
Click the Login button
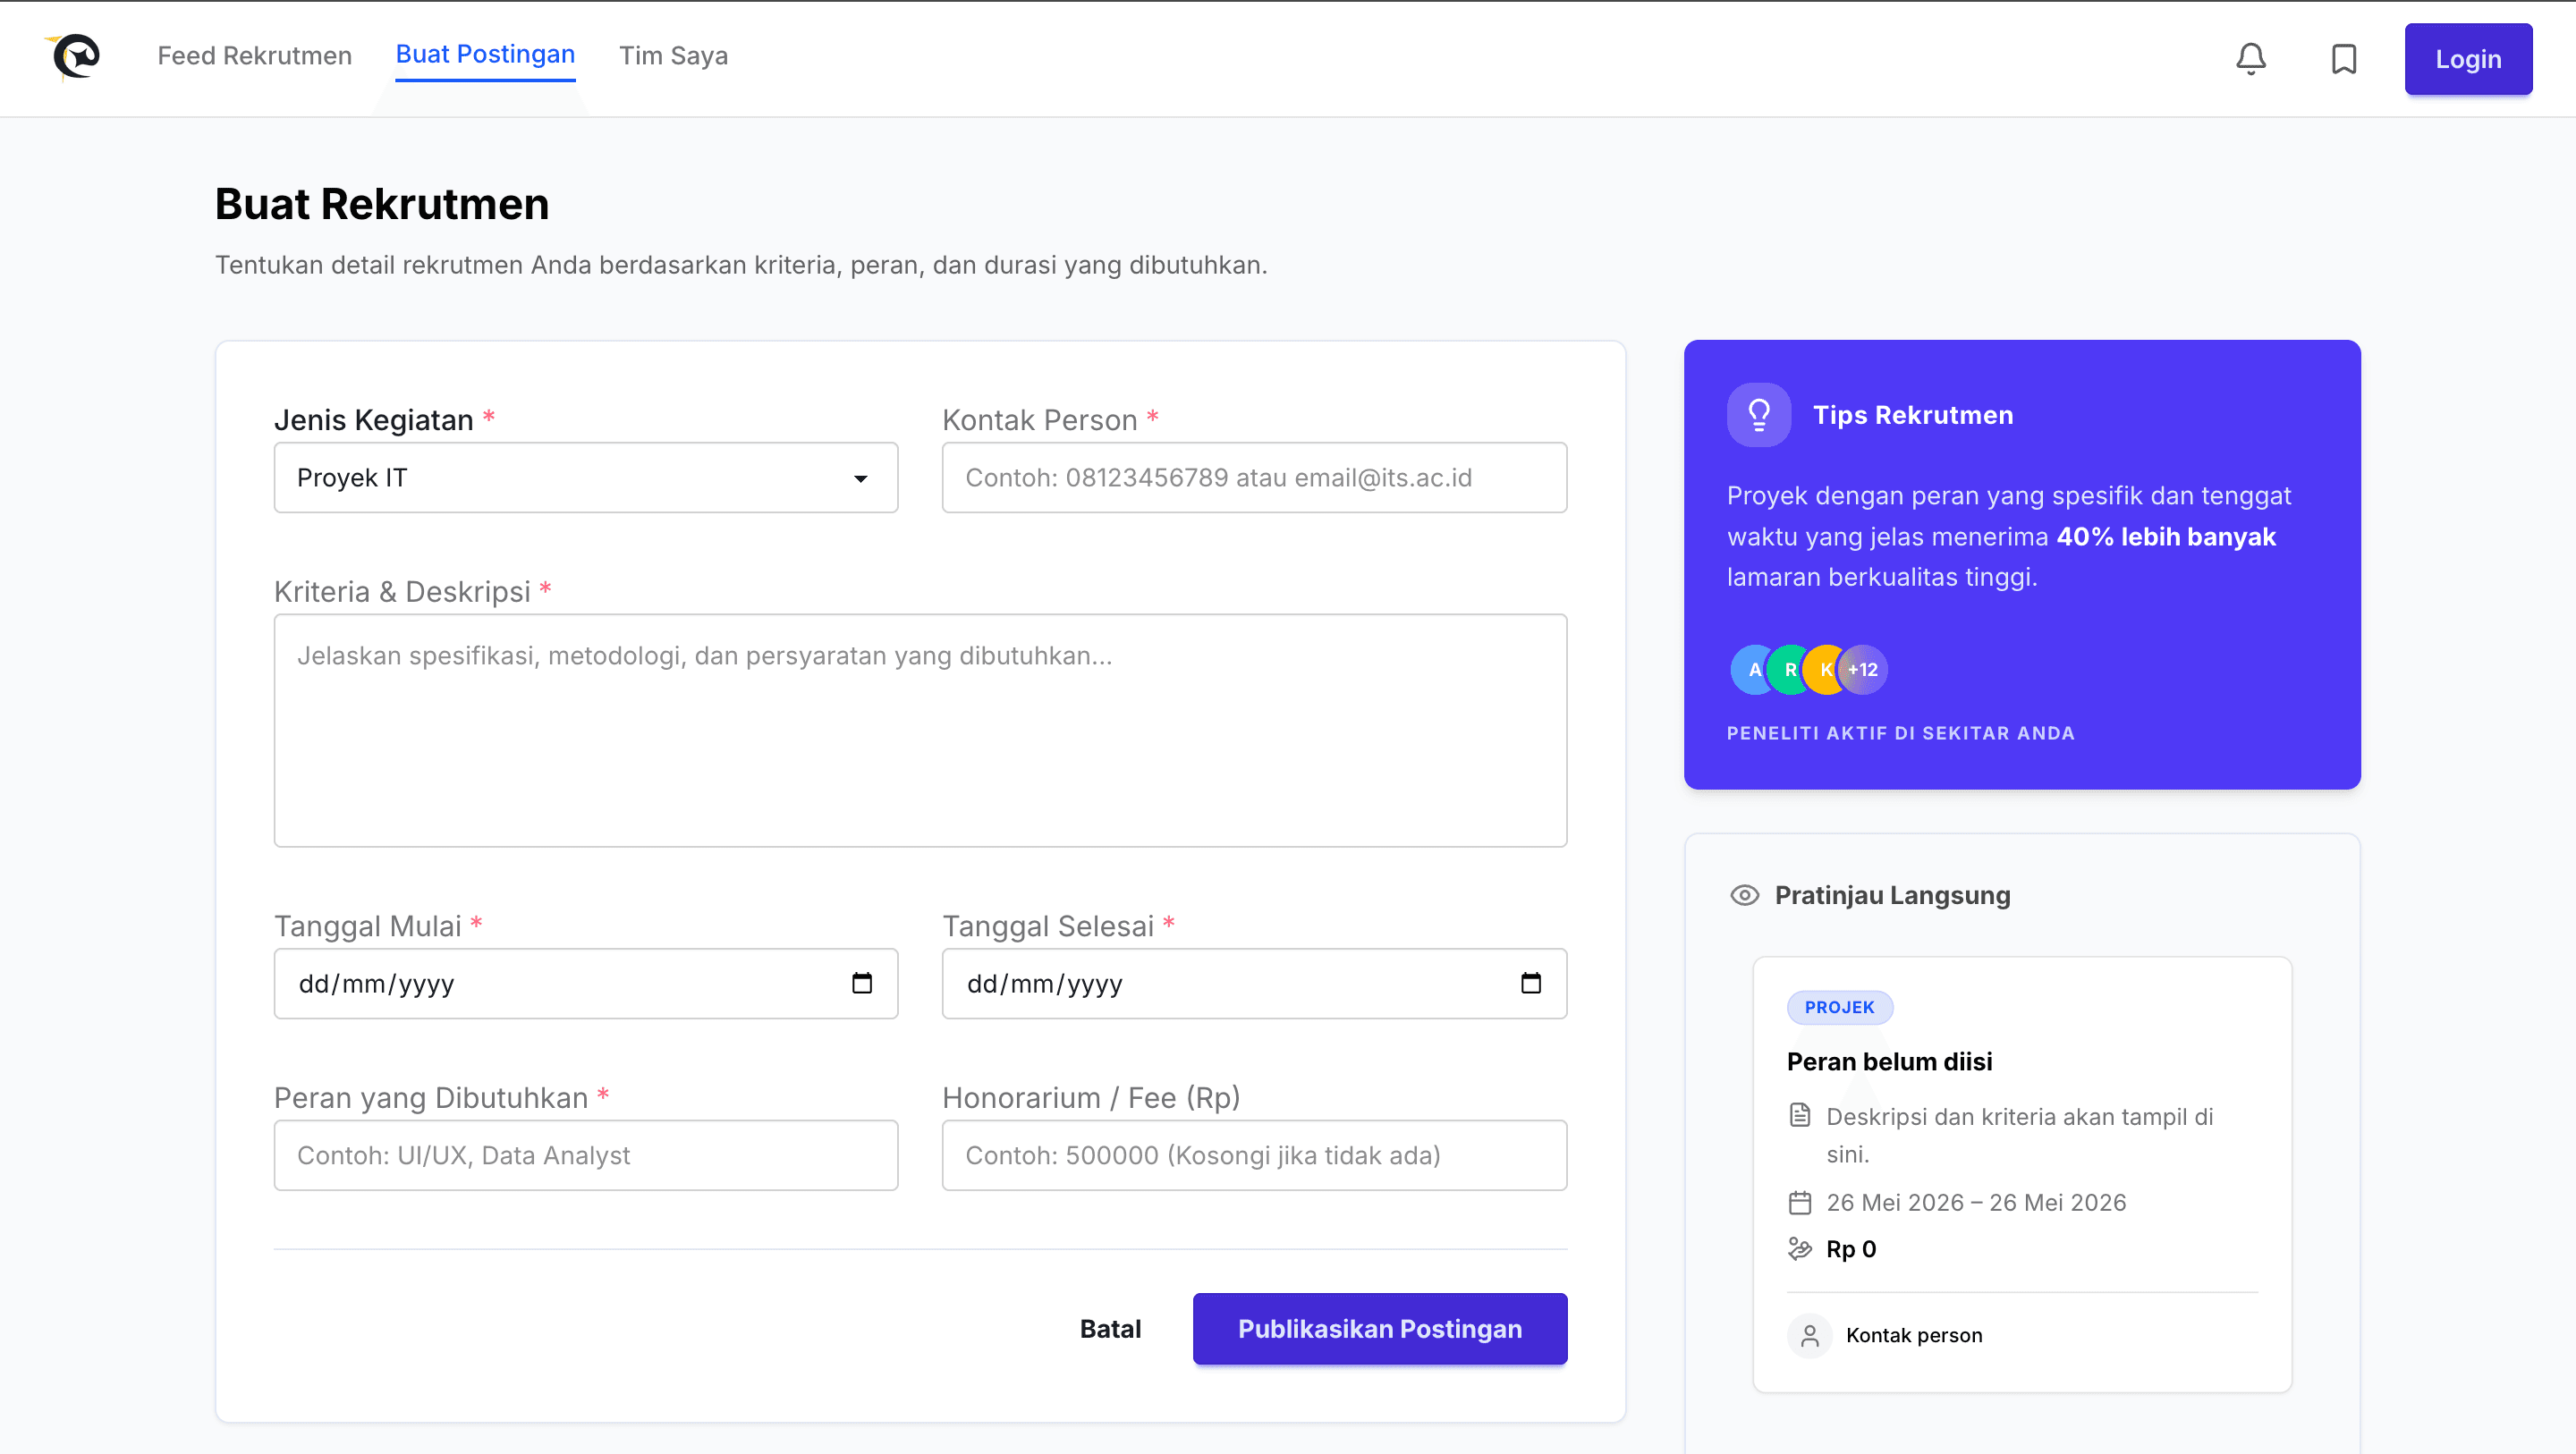2468,59
